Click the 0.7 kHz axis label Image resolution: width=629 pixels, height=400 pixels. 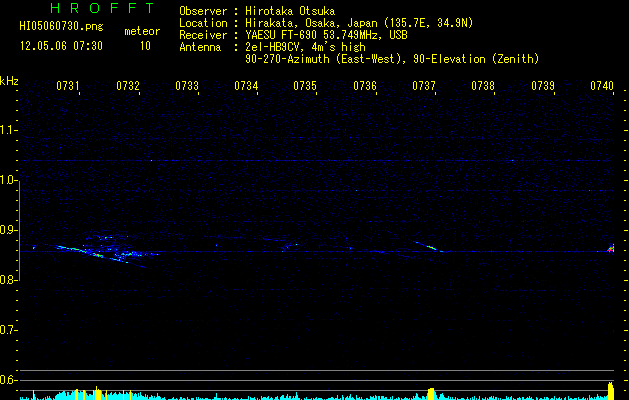[x=8, y=330]
